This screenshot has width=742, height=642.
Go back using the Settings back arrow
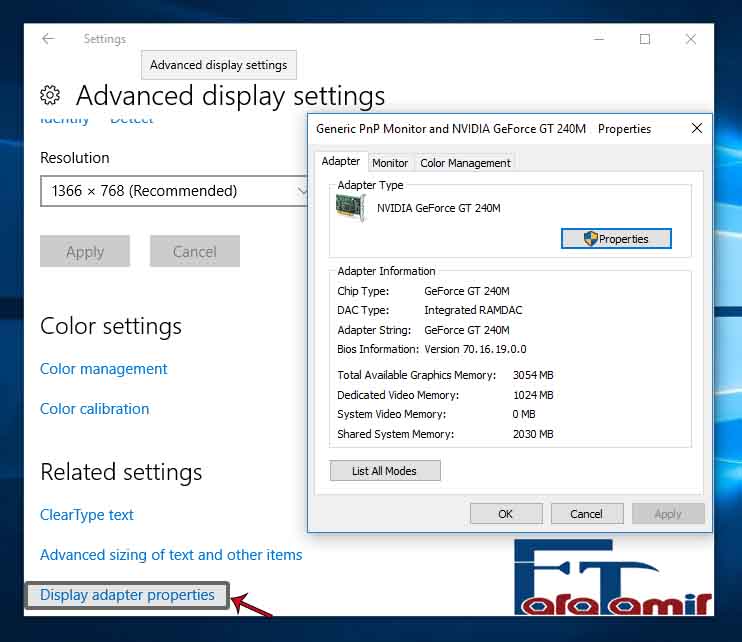(48, 39)
